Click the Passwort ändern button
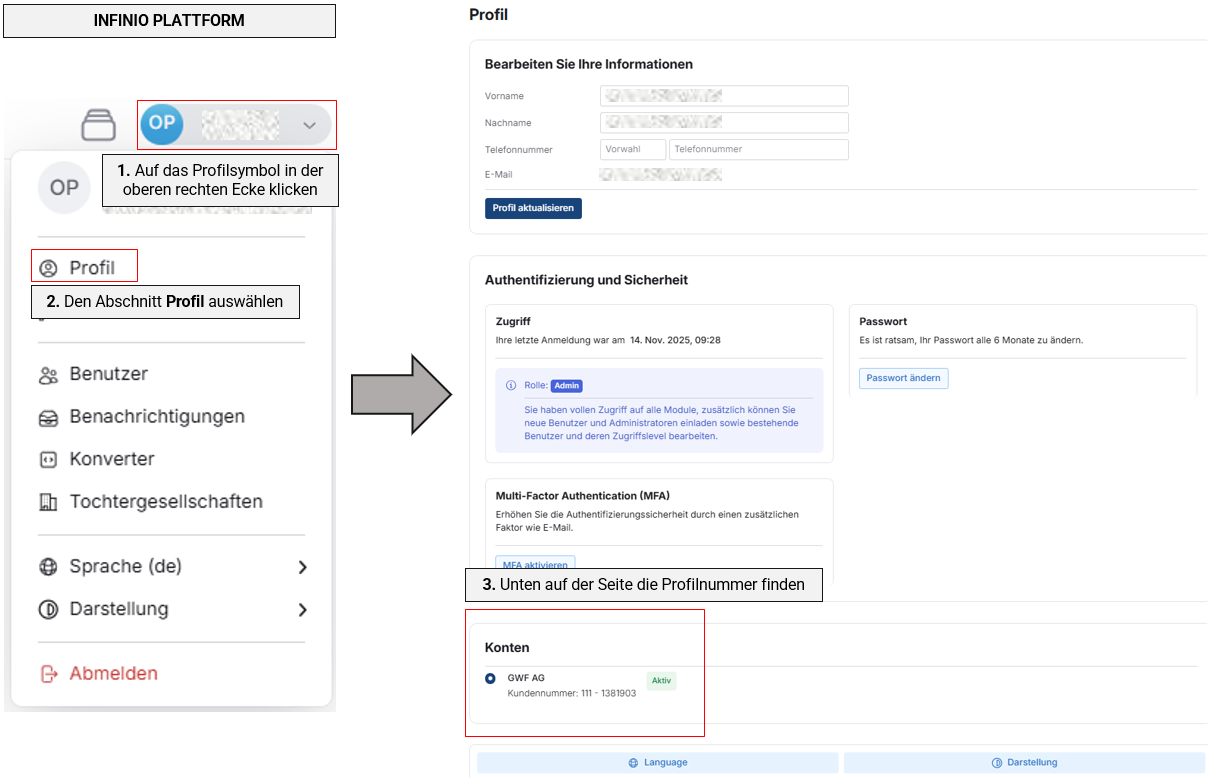This screenshot has height=778, width=1208. click(904, 378)
